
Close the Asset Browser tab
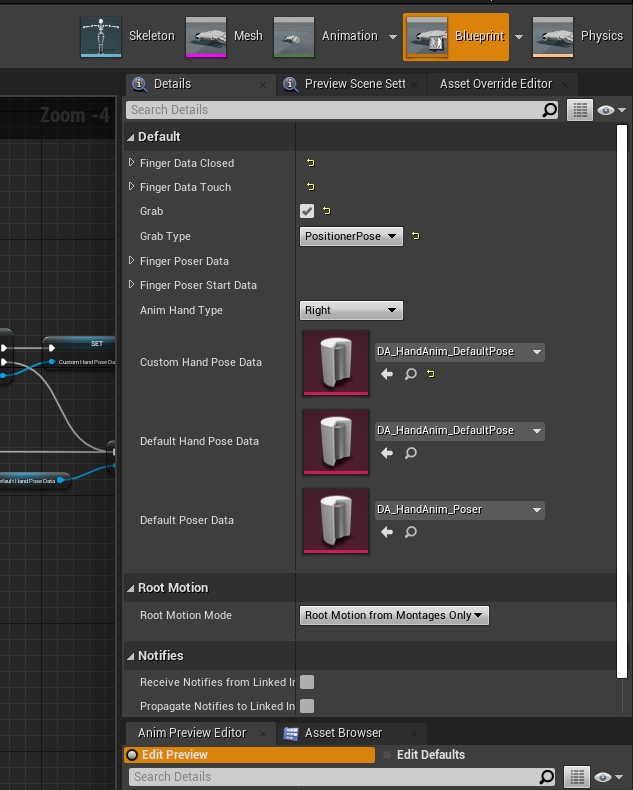point(414,734)
